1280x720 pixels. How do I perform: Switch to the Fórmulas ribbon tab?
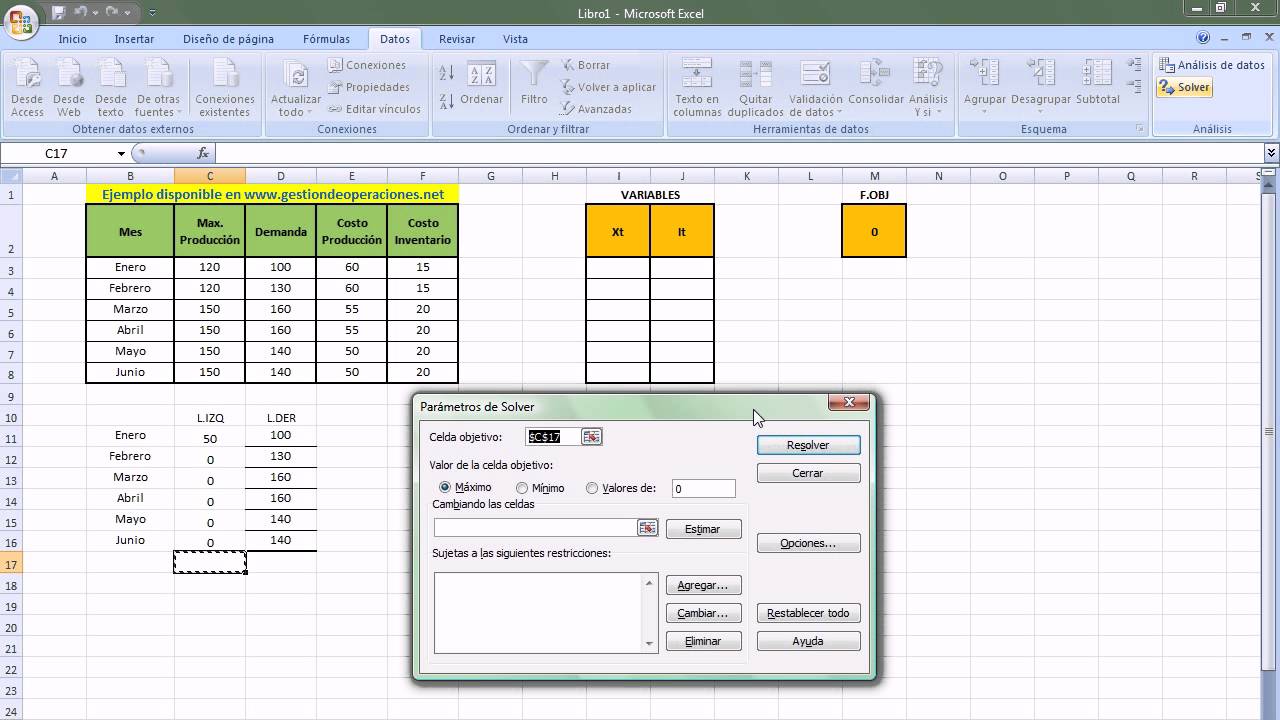(326, 38)
